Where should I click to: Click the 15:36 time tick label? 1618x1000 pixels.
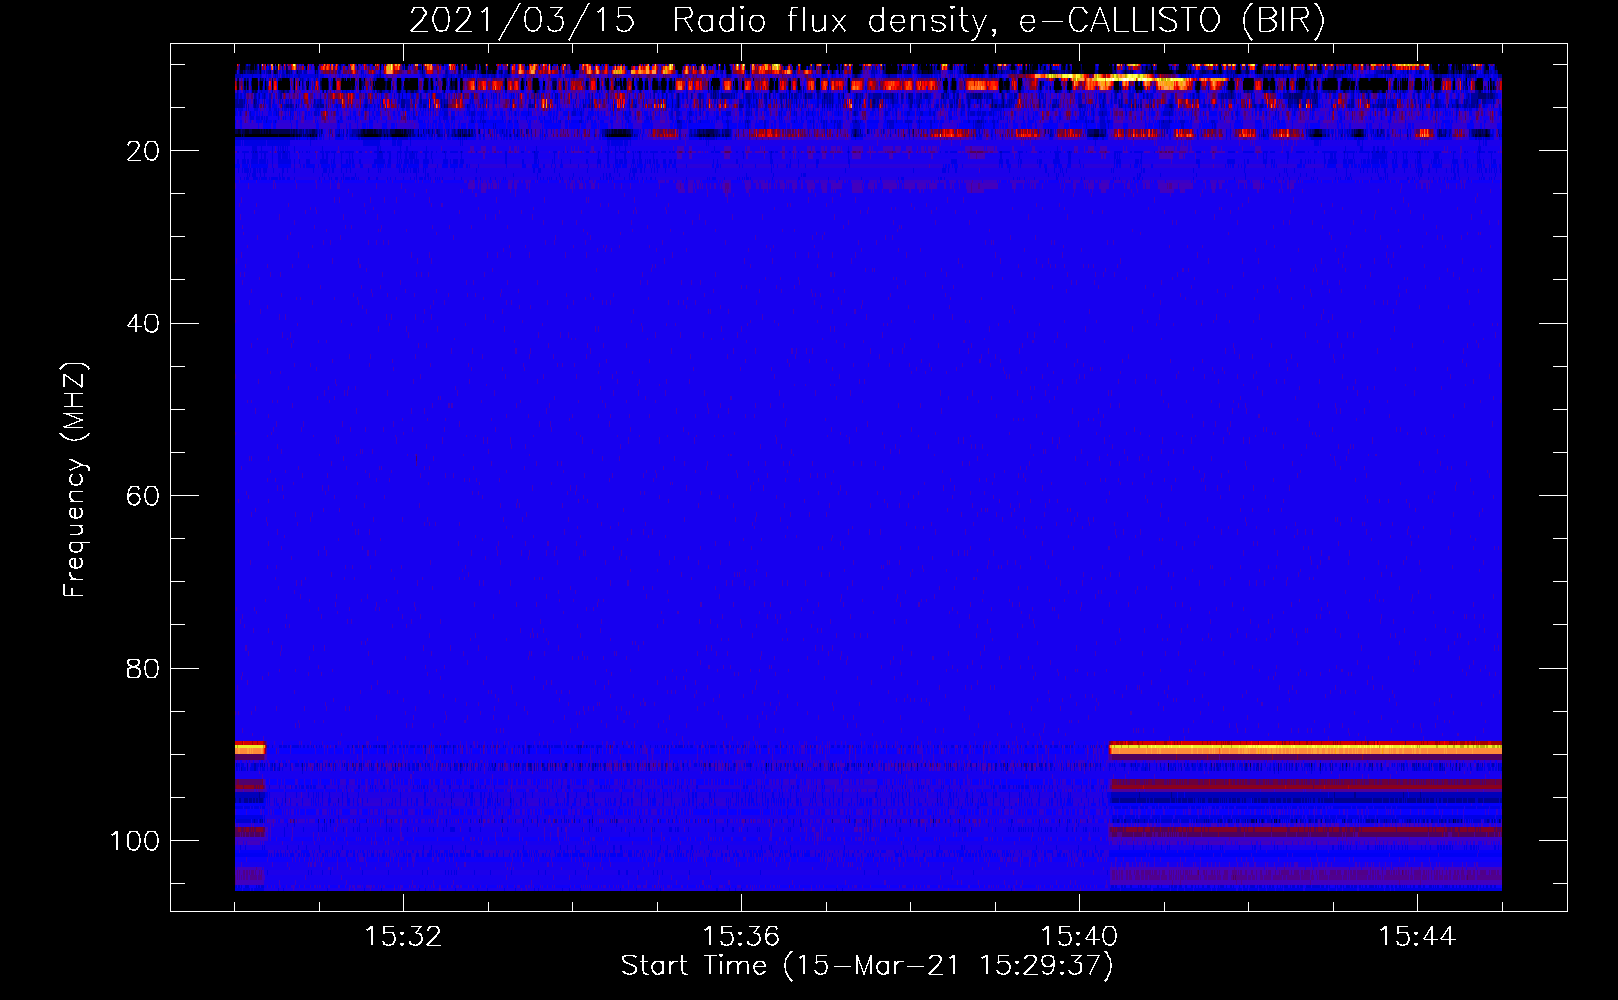point(741,937)
